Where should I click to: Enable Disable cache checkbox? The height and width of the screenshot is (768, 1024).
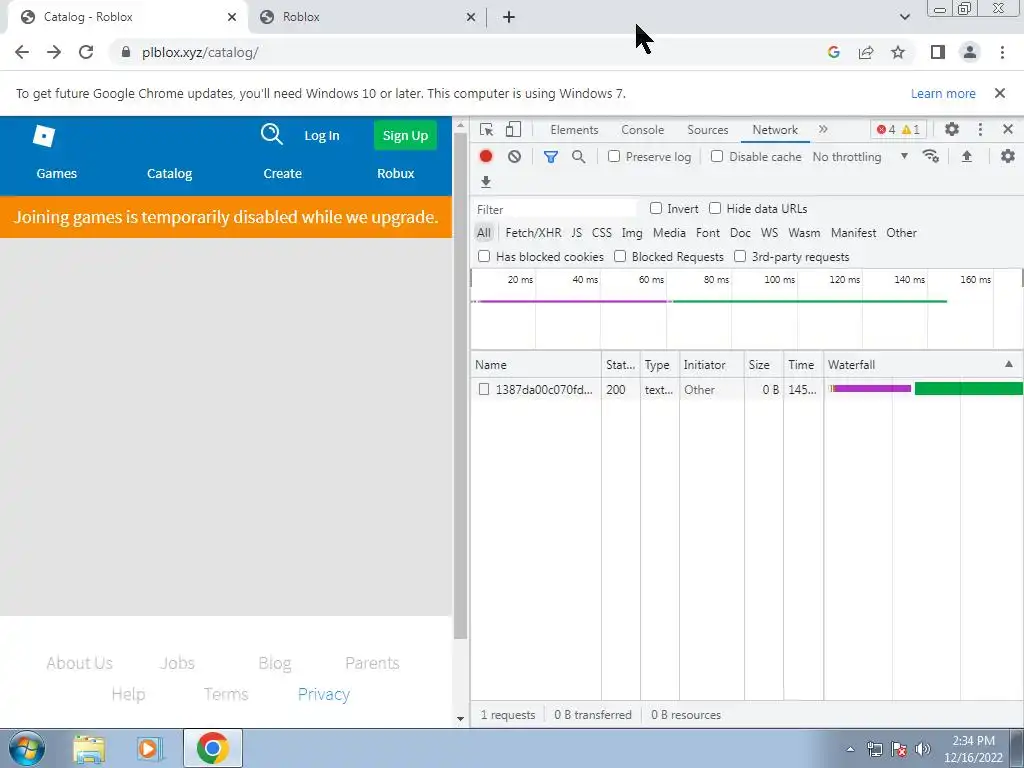[717, 156]
